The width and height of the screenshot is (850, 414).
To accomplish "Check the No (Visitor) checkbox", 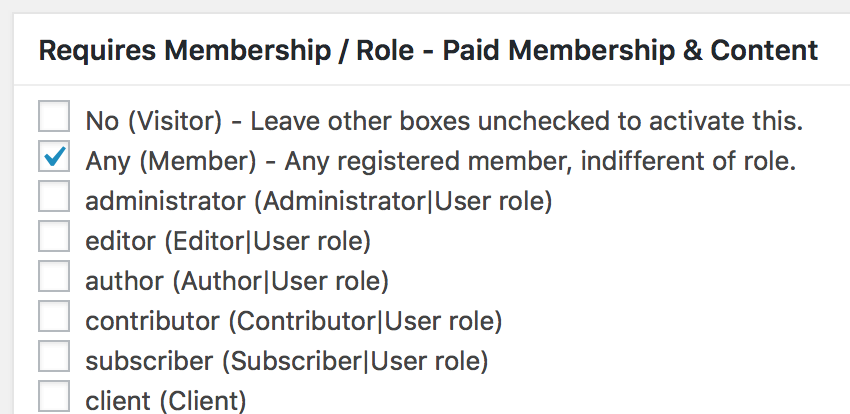I will (54, 118).
